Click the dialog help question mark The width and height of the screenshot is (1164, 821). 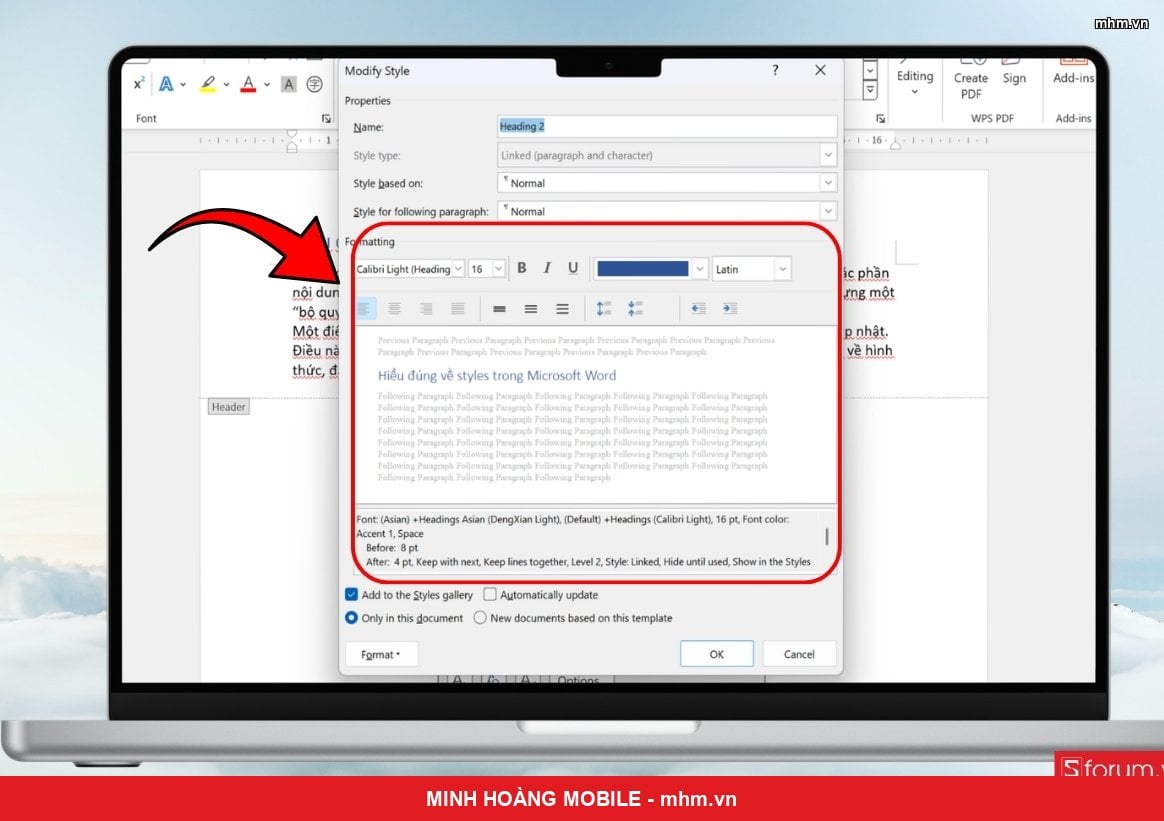click(775, 71)
